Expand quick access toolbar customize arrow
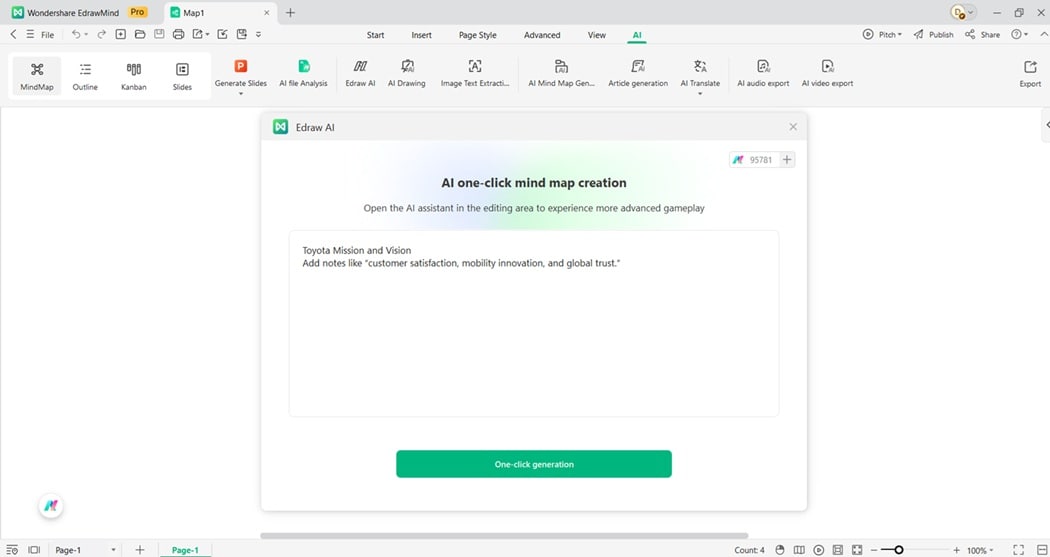 (x=258, y=34)
